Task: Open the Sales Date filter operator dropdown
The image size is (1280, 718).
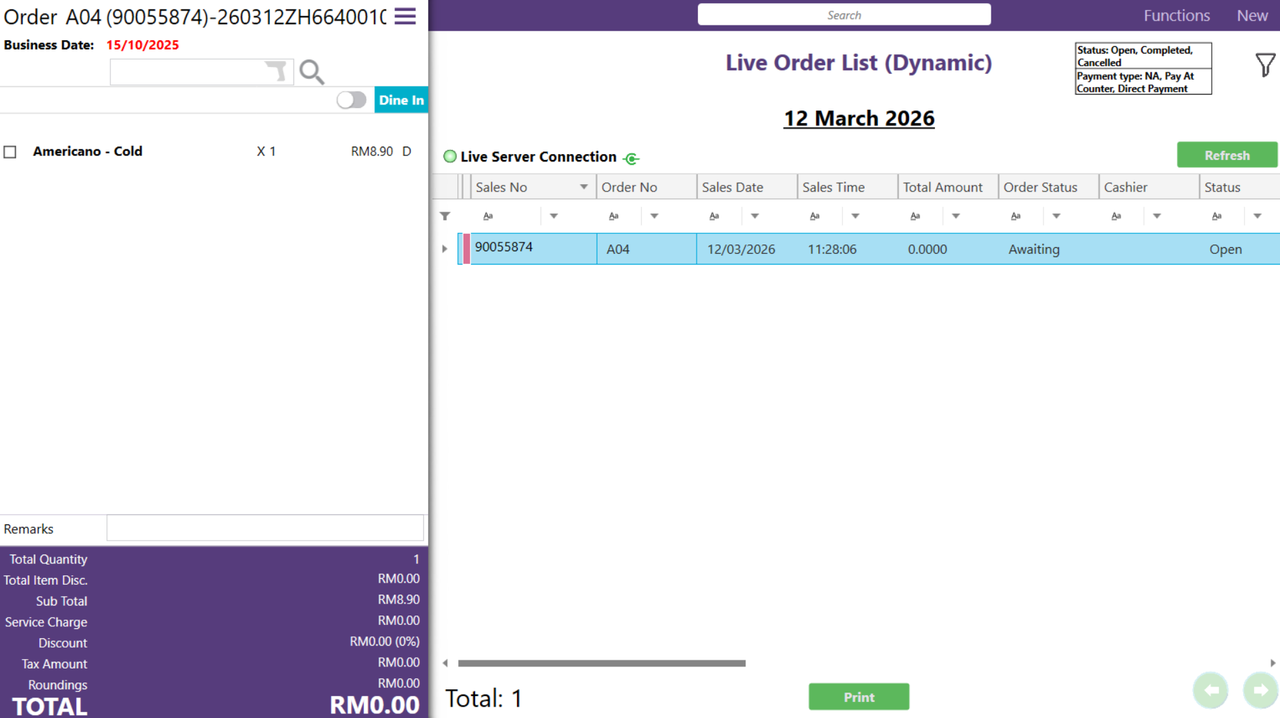Action: (755, 216)
